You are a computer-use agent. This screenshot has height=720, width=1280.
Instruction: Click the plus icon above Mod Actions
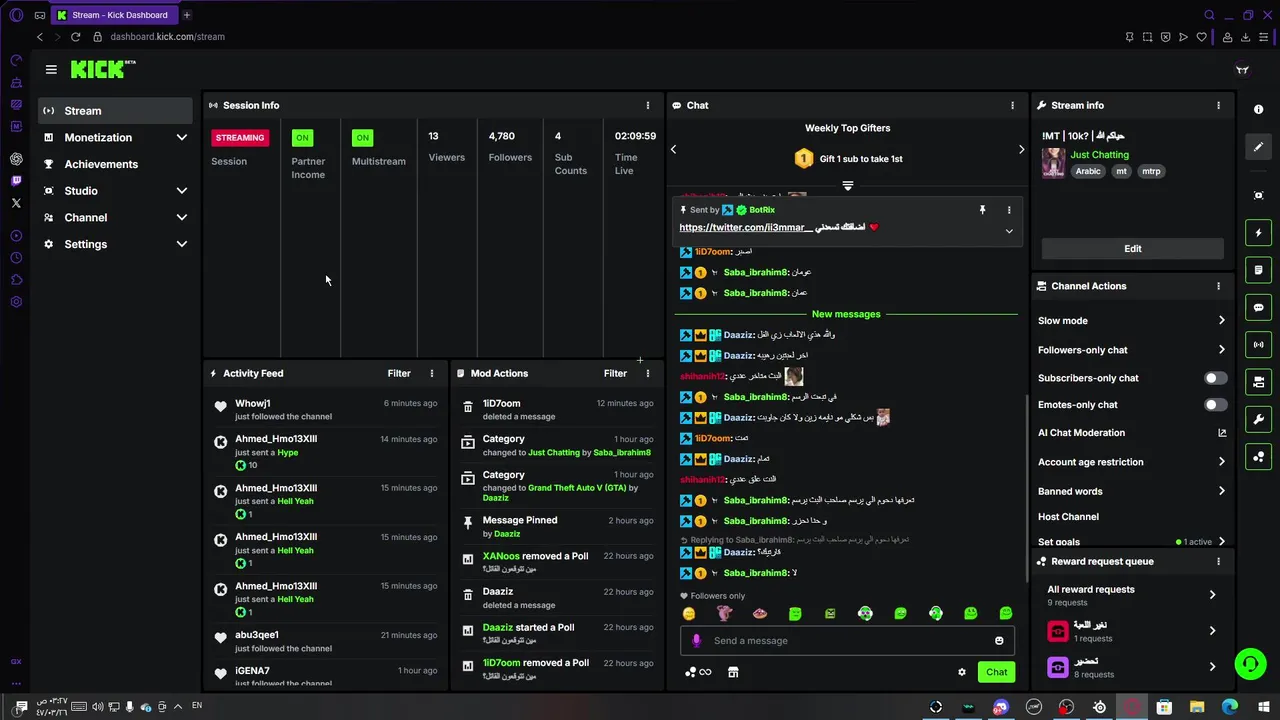[x=640, y=360]
